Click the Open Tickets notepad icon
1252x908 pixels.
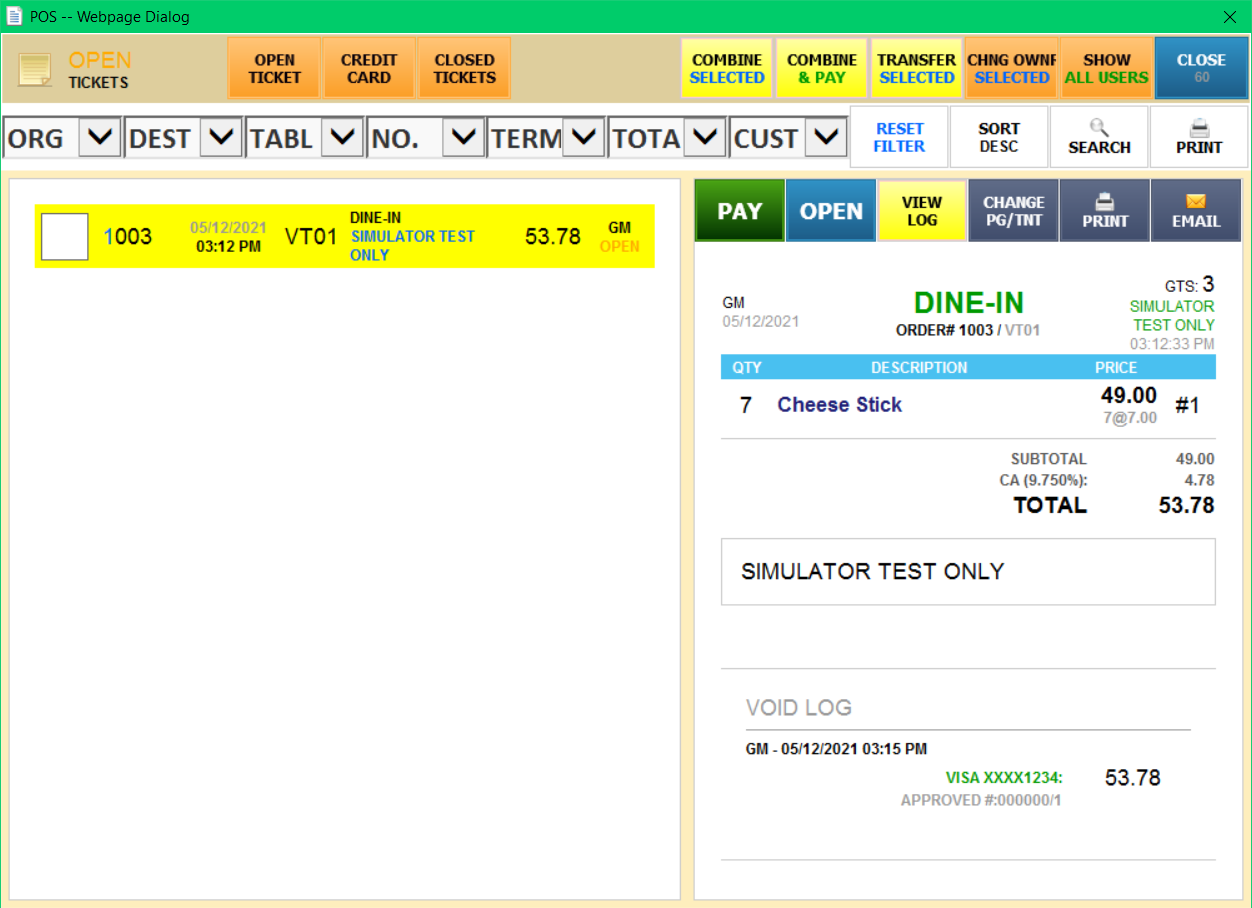point(35,69)
